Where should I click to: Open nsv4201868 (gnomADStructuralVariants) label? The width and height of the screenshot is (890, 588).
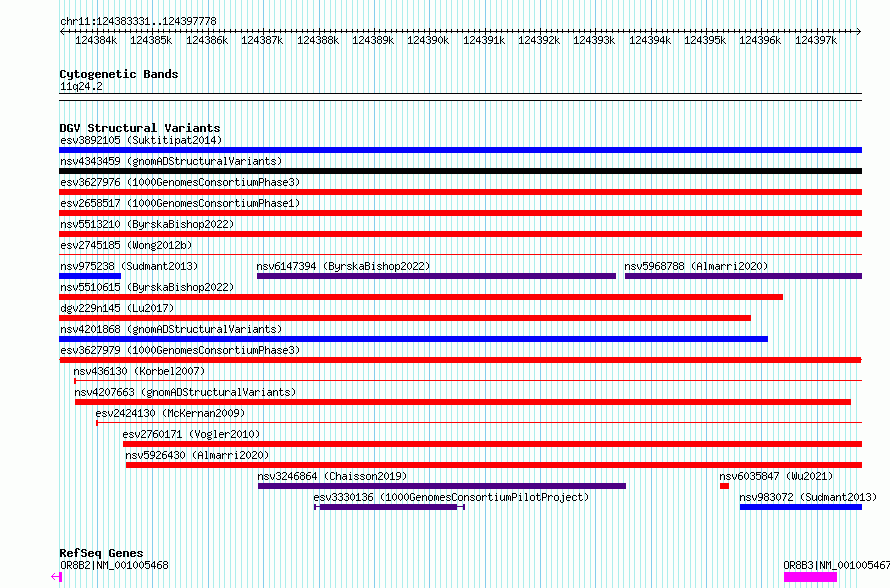pos(171,329)
